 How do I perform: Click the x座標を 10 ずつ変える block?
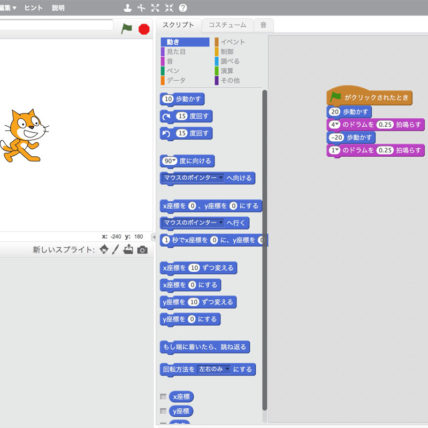click(199, 268)
